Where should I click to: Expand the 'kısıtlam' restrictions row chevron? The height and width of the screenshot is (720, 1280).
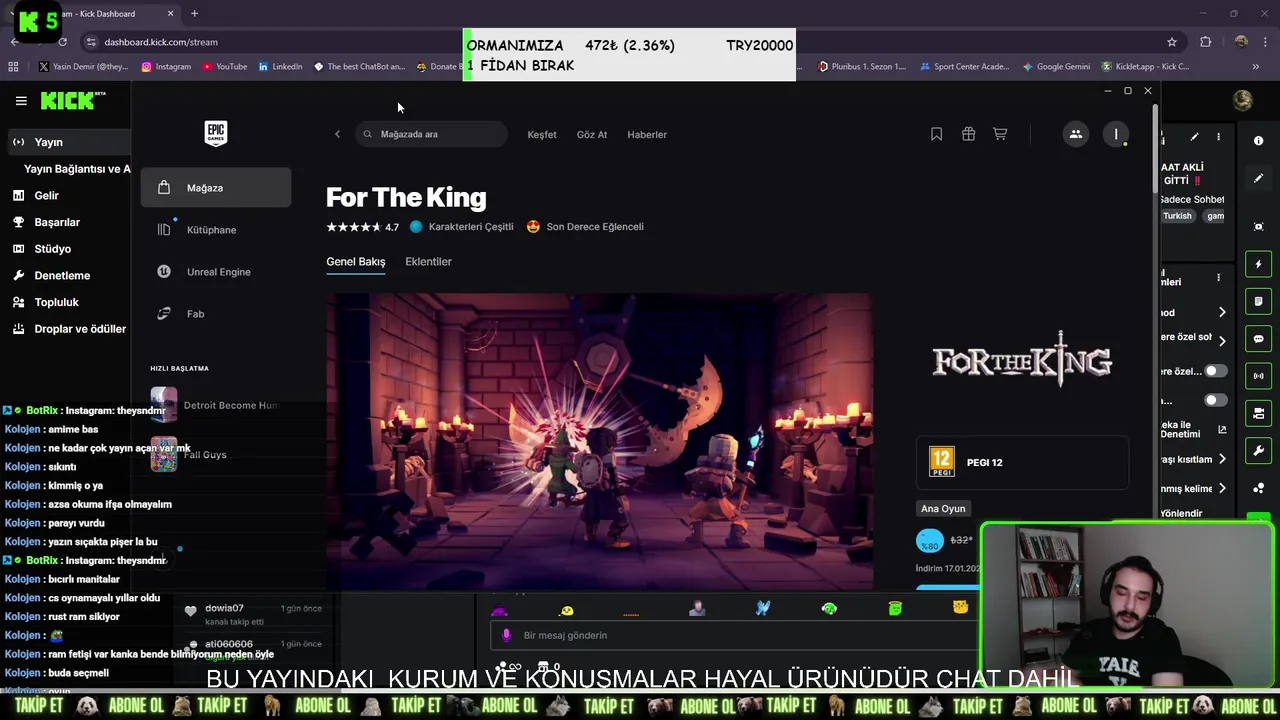pos(1221,459)
